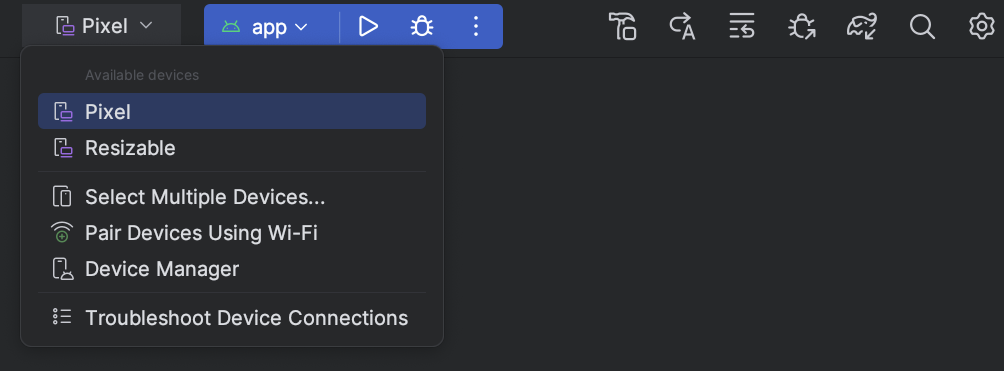Image resolution: width=1004 pixels, height=371 pixels.
Task: Open Troubleshoot Device Connections
Action: click(232, 318)
